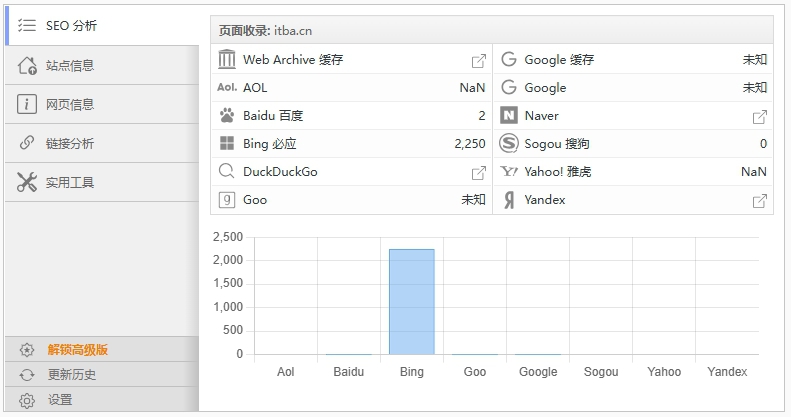Click the refresh icon beside 更新历史
This screenshot has width=791, height=417.
point(27,375)
